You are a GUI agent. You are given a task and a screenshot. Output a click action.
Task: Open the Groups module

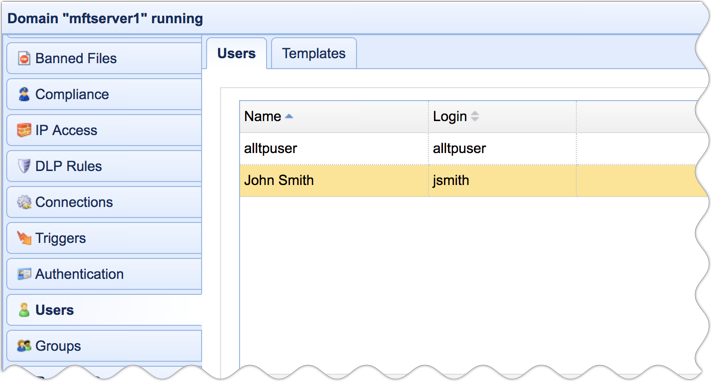(104, 346)
